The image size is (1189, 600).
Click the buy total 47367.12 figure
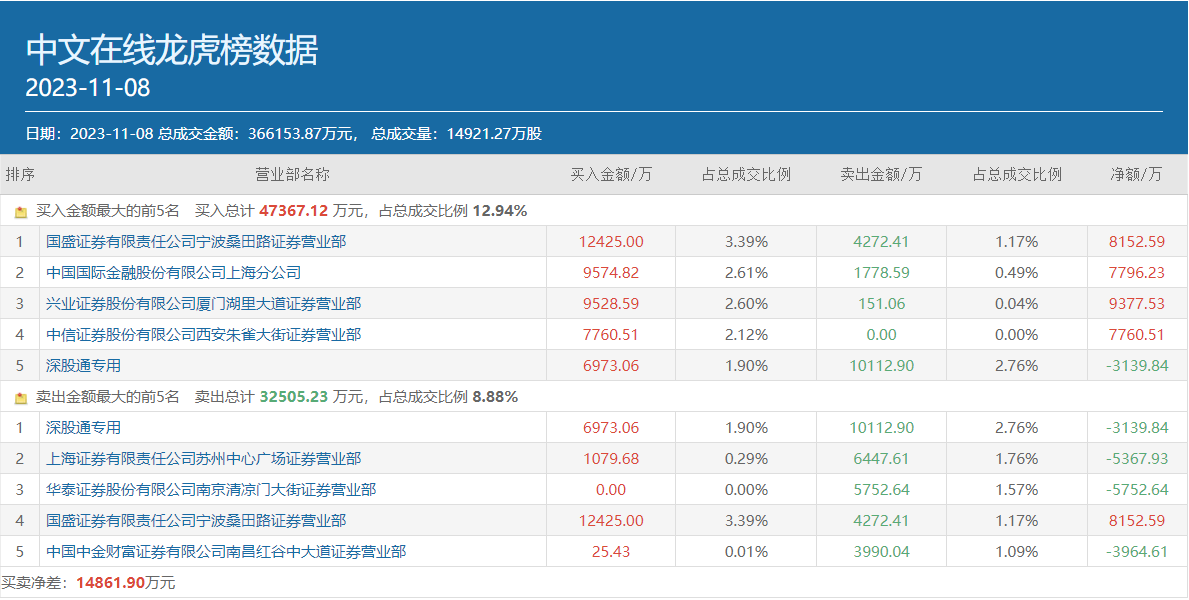click(293, 211)
